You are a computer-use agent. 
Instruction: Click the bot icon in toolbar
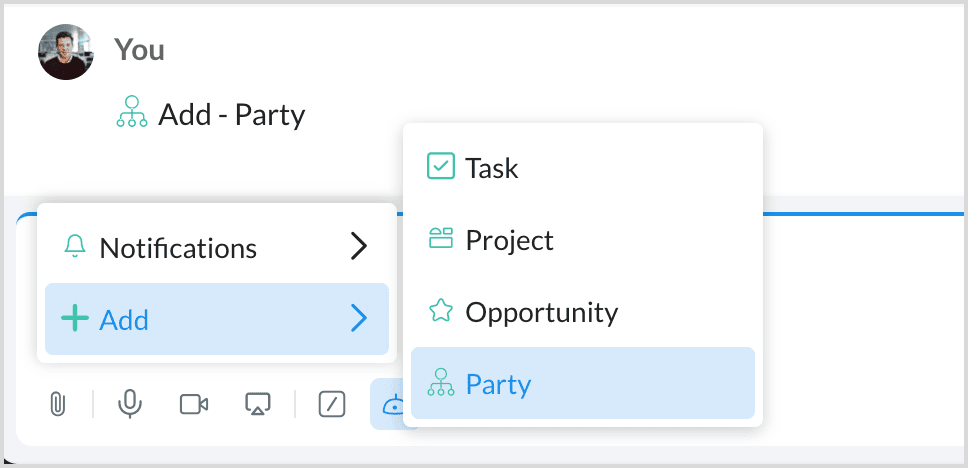(x=392, y=404)
